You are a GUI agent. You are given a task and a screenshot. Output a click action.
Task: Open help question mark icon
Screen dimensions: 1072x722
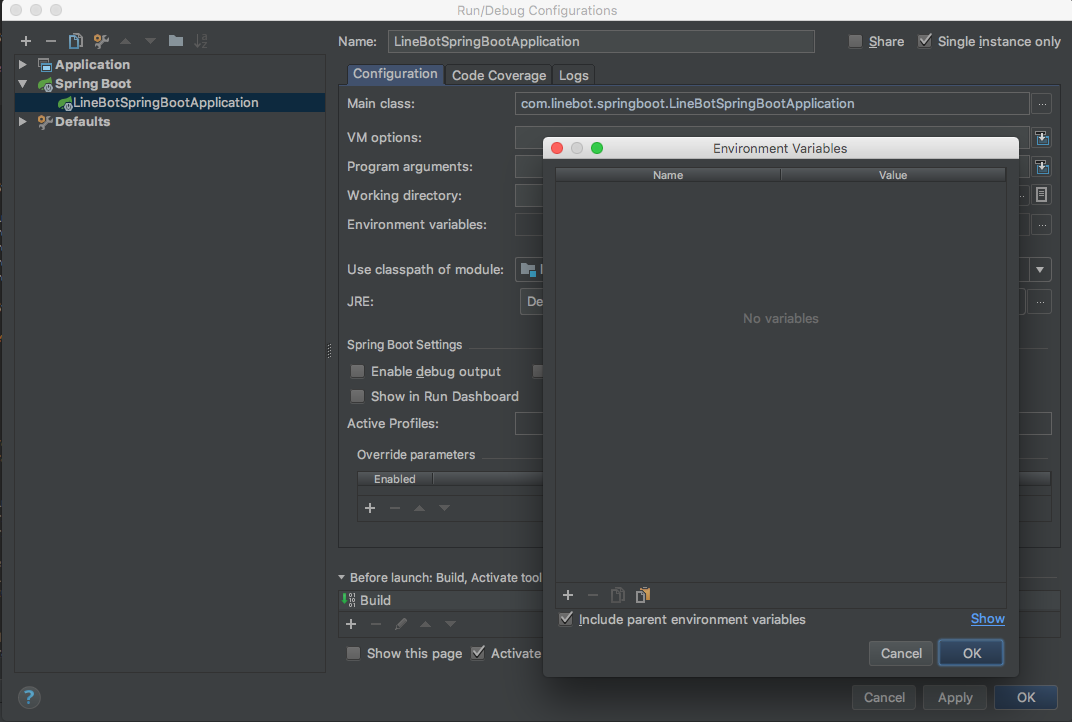tap(29, 697)
